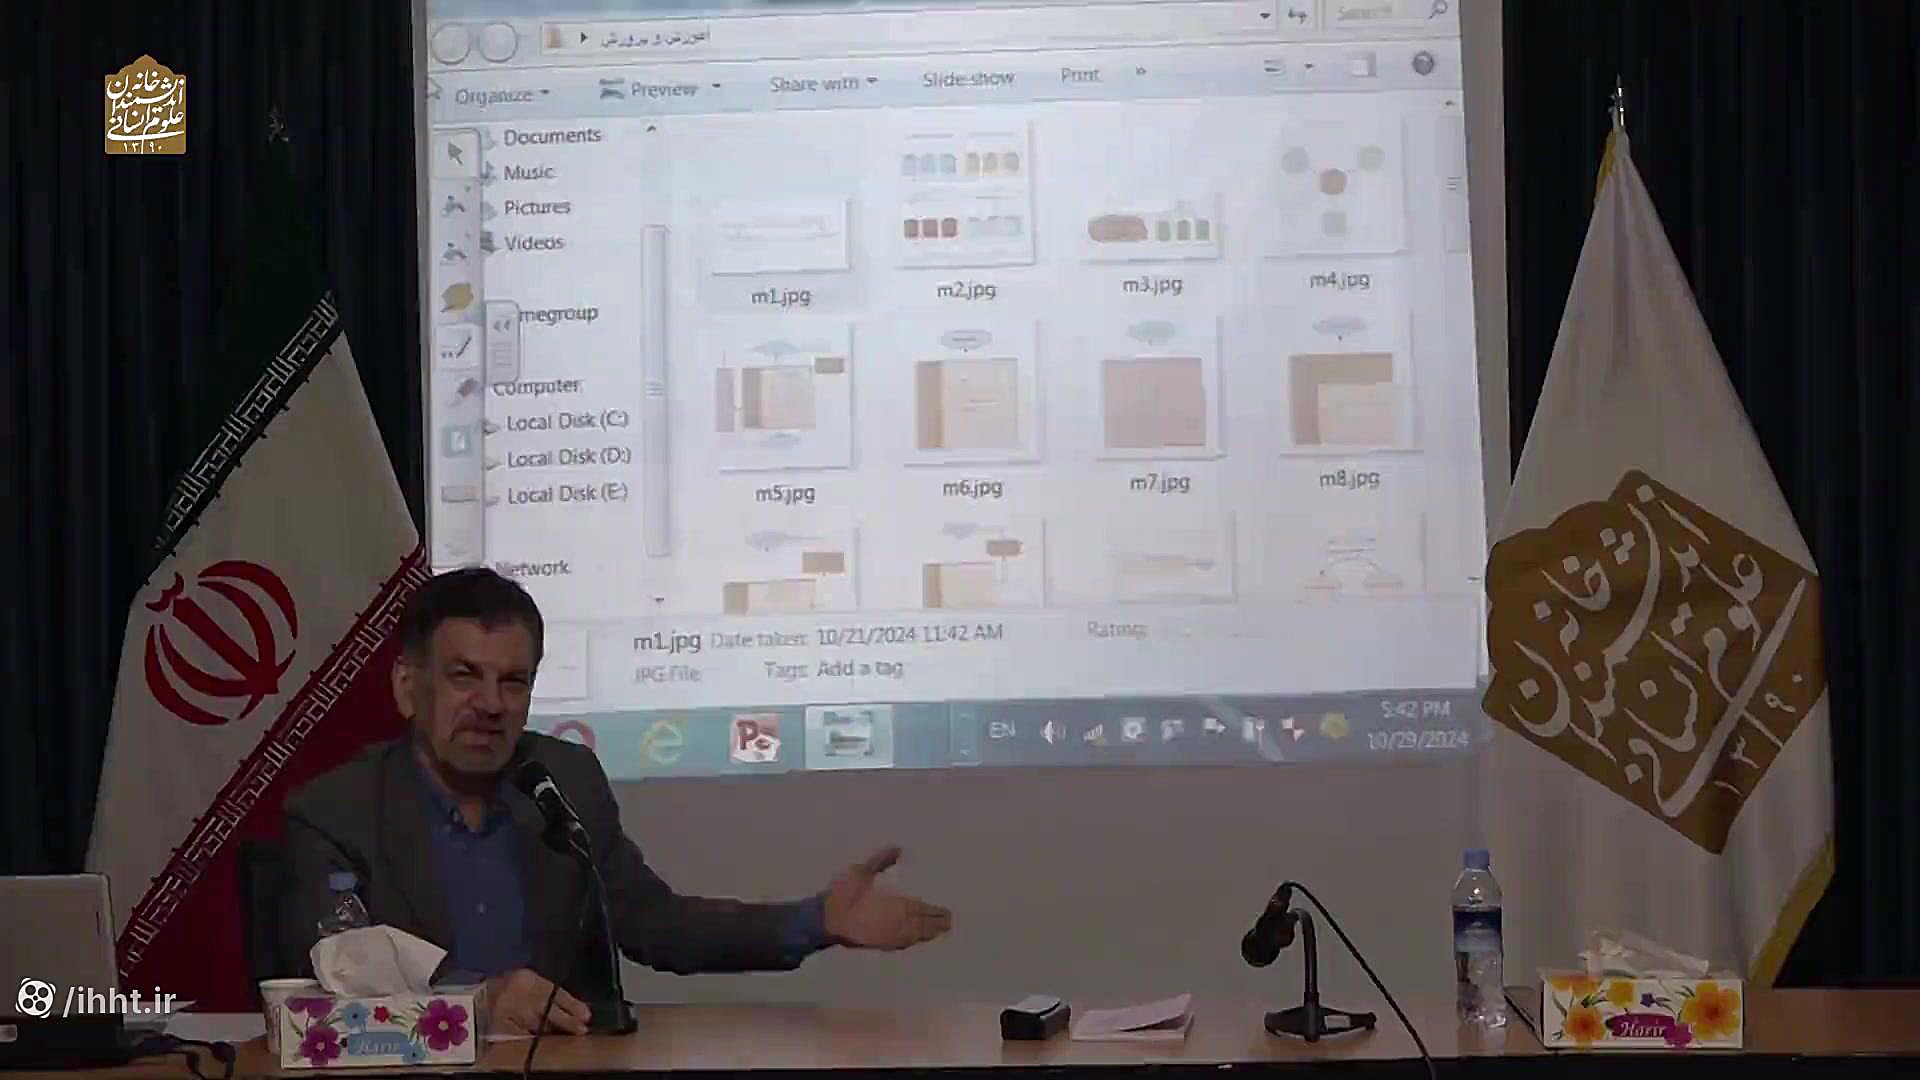This screenshot has width=1920, height=1080.
Task: Toggle the preview pane icon
Action: pyautogui.click(x=1361, y=66)
